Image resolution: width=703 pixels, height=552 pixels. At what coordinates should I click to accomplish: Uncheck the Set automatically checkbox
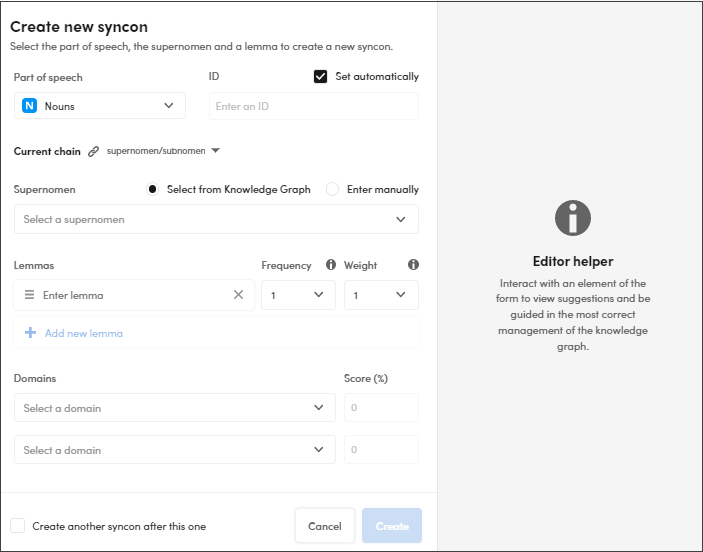tap(321, 77)
